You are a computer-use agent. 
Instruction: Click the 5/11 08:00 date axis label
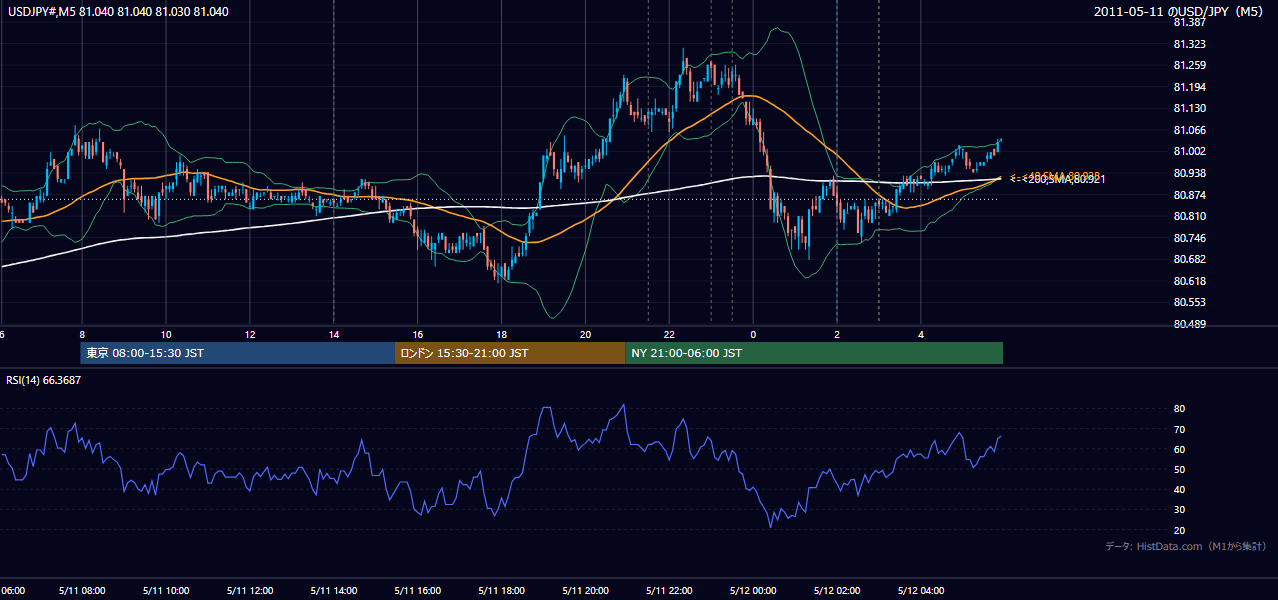point(82,591)
